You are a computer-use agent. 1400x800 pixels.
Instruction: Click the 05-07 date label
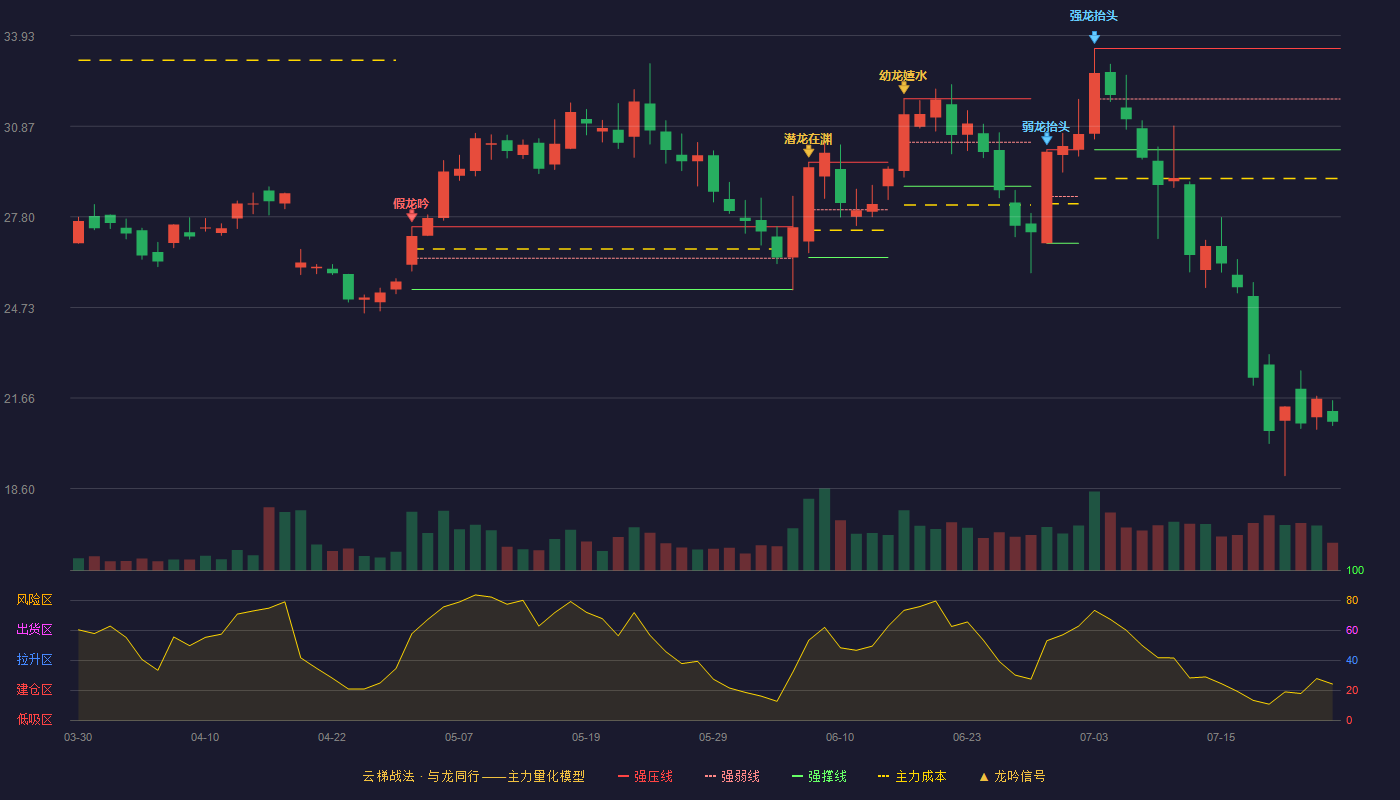tap(459, 737)
